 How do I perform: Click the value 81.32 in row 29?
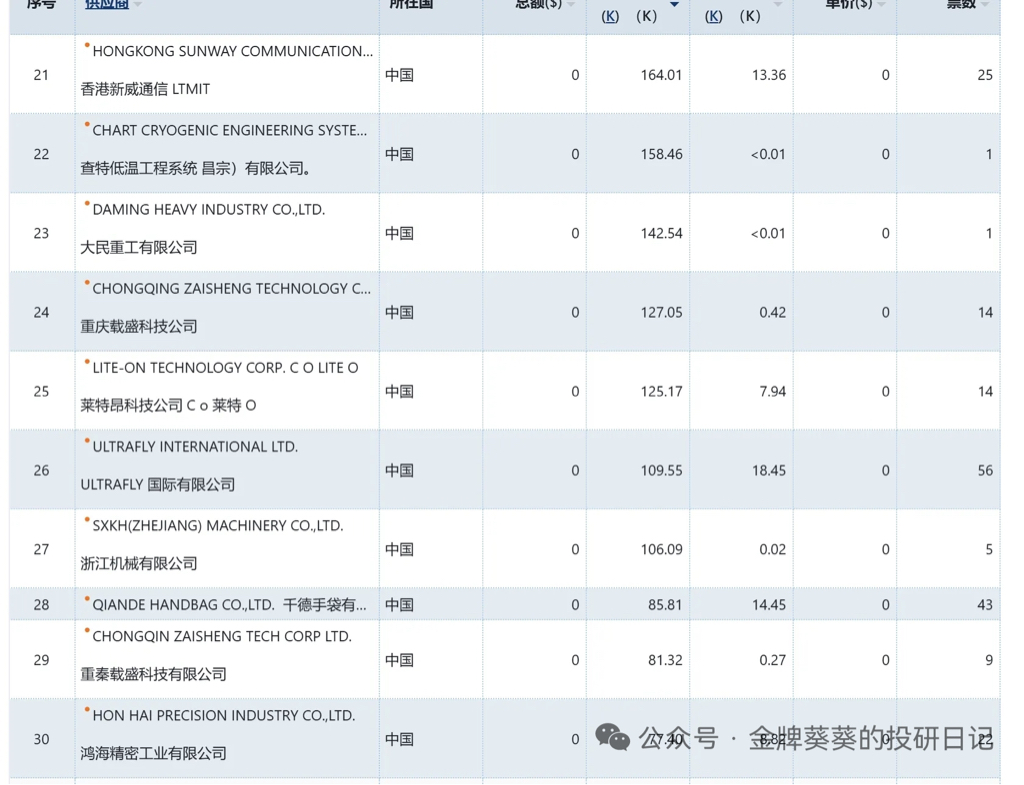665,660
